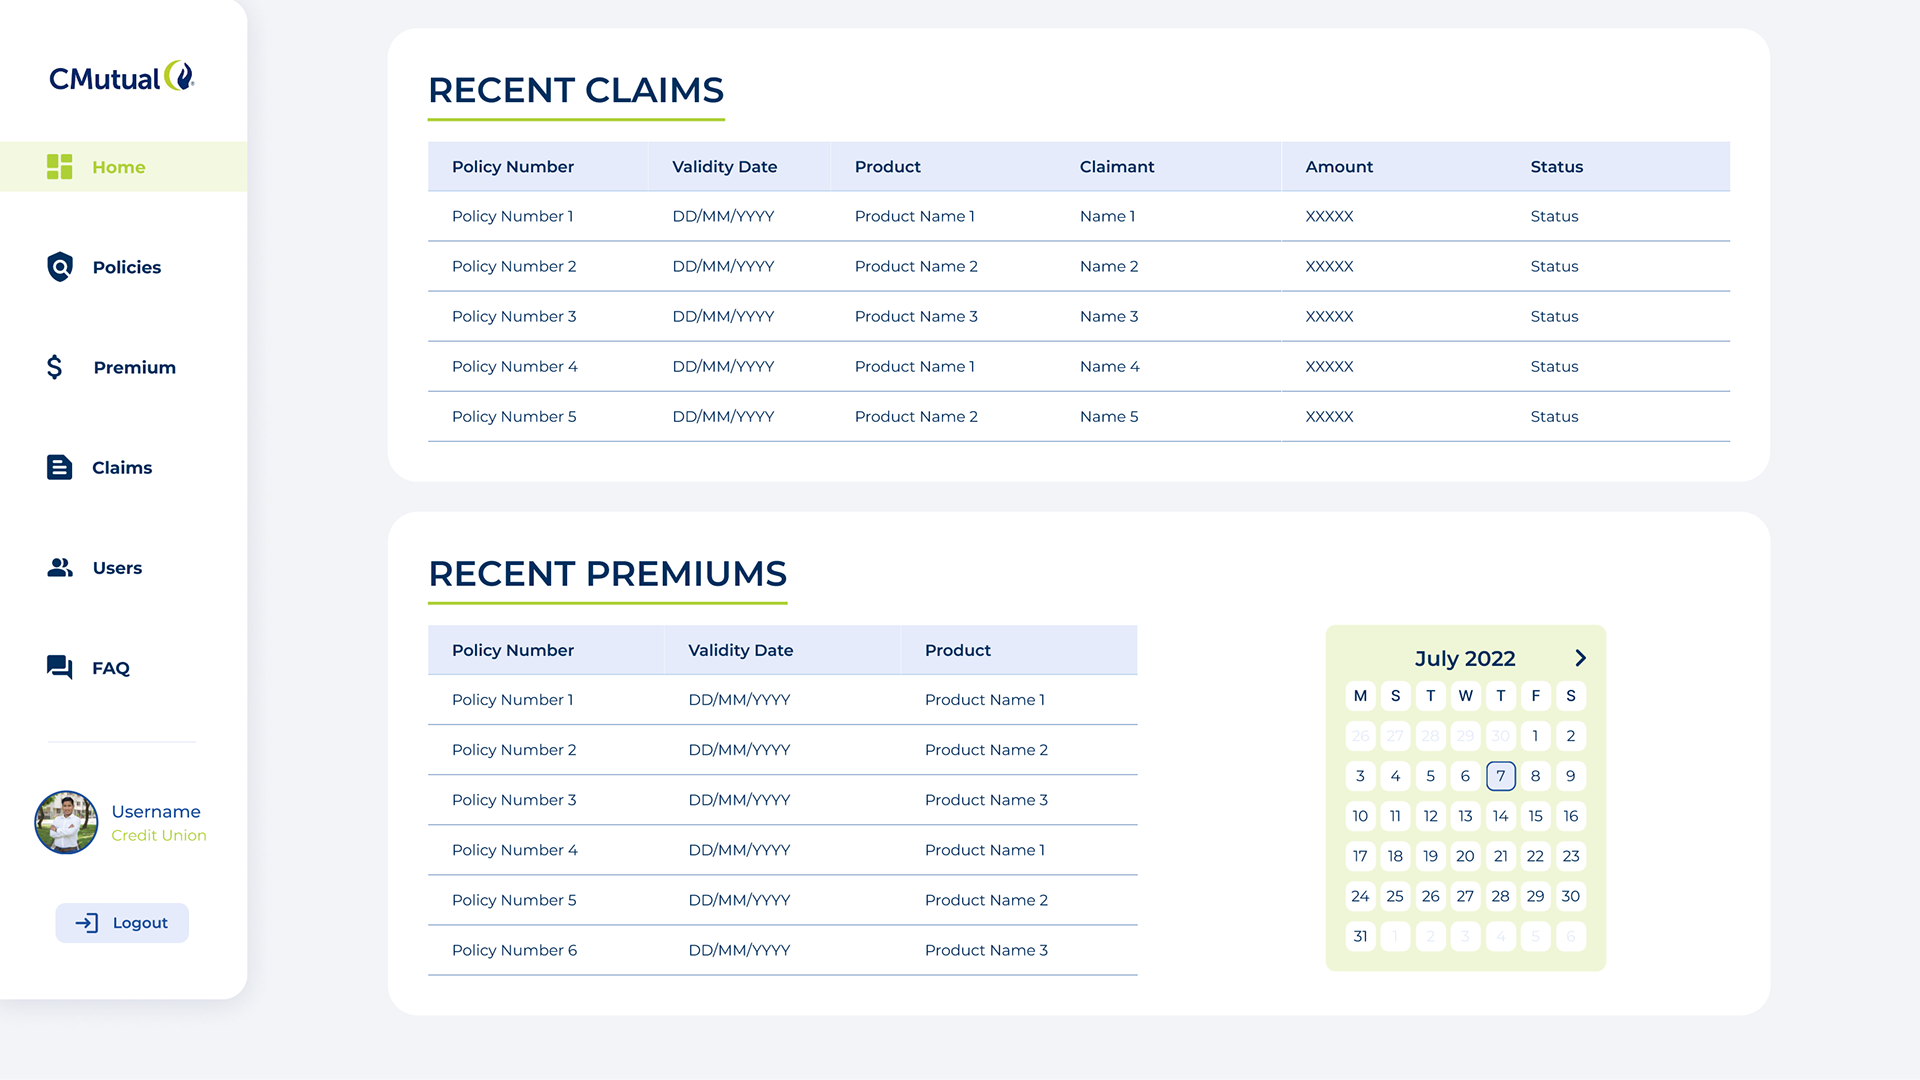Select the Credit Union label
1920x1080 pixels.
(x=158, y=835)
